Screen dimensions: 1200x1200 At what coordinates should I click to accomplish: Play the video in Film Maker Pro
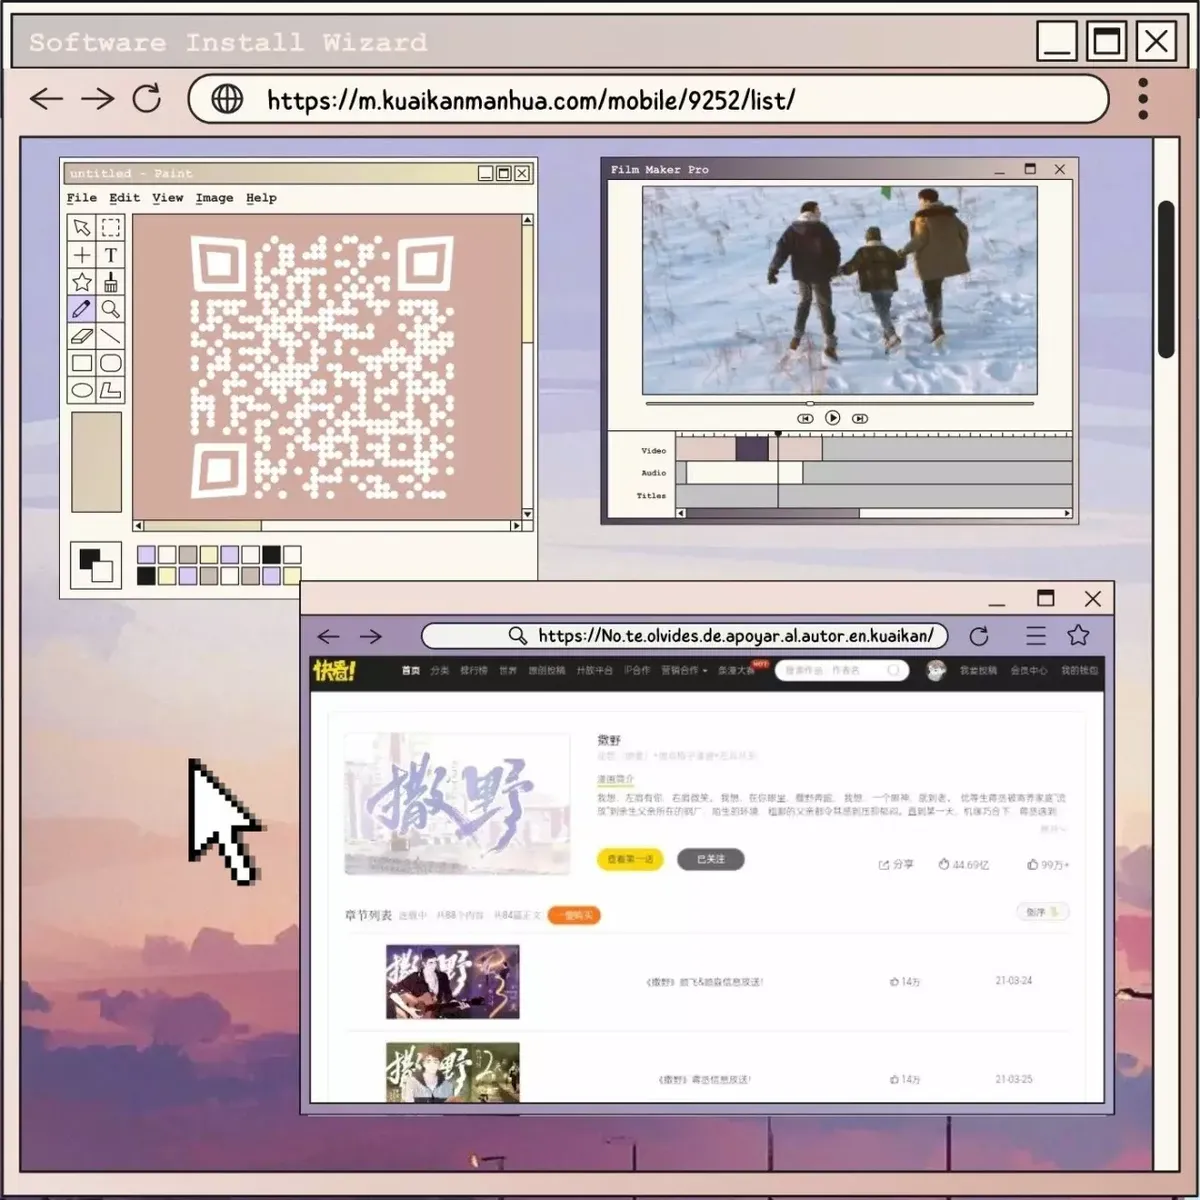832,418
